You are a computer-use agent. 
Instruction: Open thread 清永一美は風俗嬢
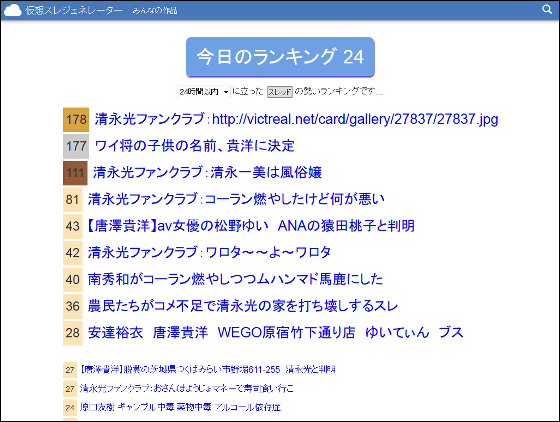click(208, 173)
